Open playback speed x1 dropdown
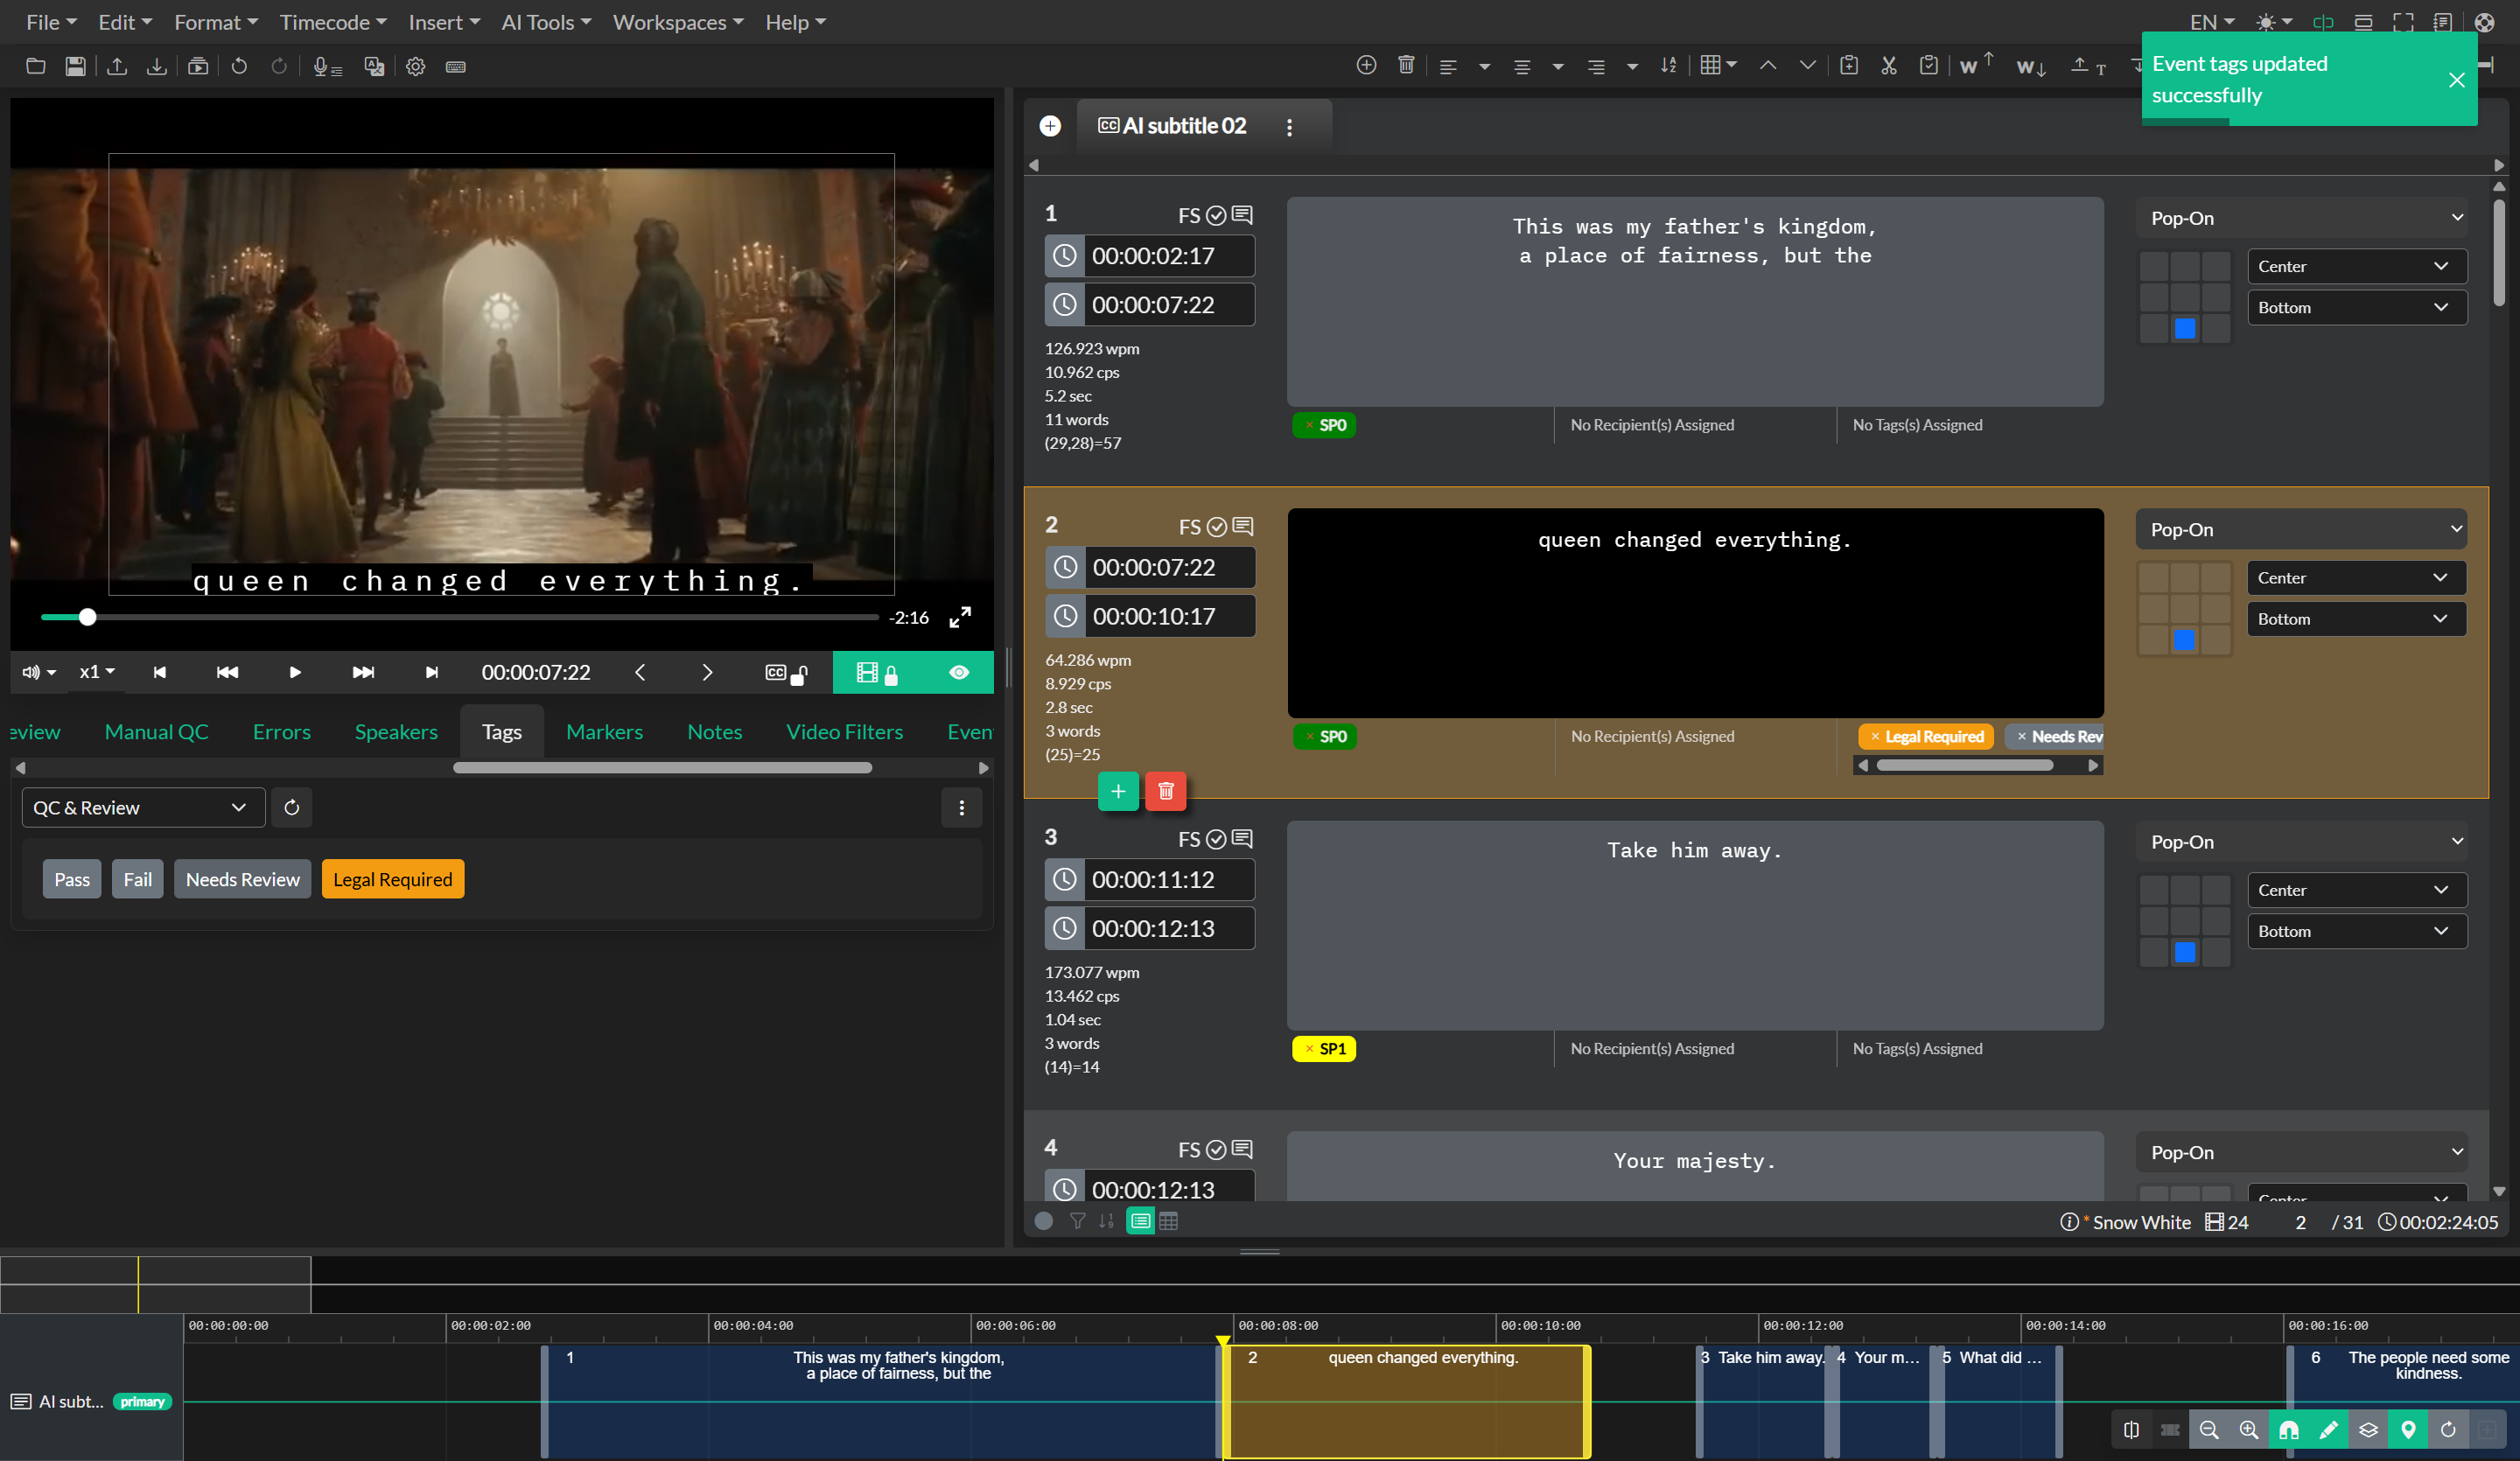 96,672
